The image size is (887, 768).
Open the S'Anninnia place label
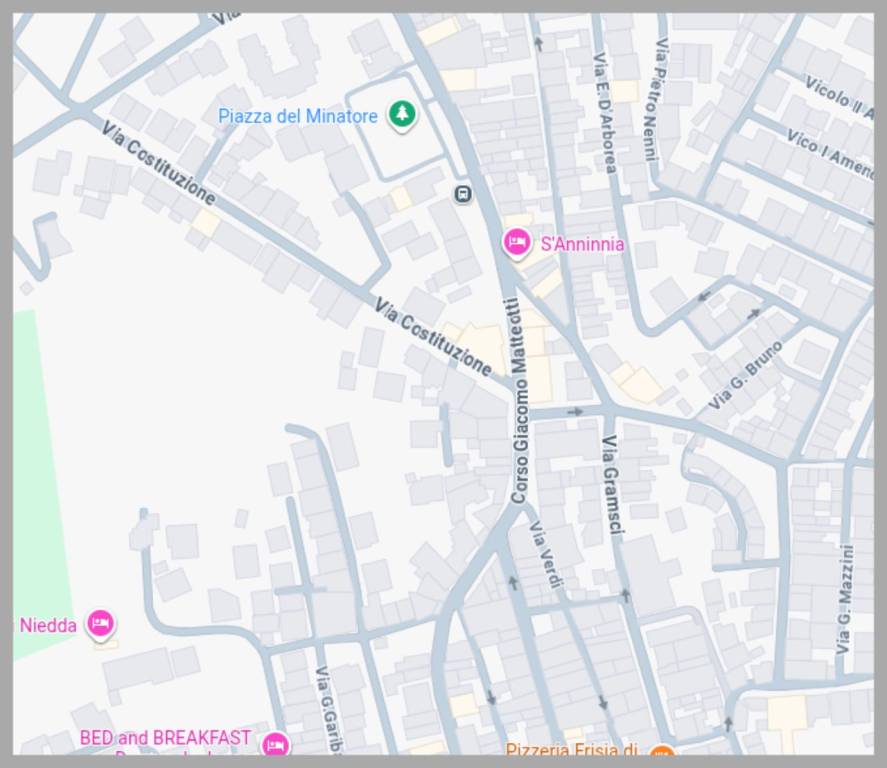582,244
